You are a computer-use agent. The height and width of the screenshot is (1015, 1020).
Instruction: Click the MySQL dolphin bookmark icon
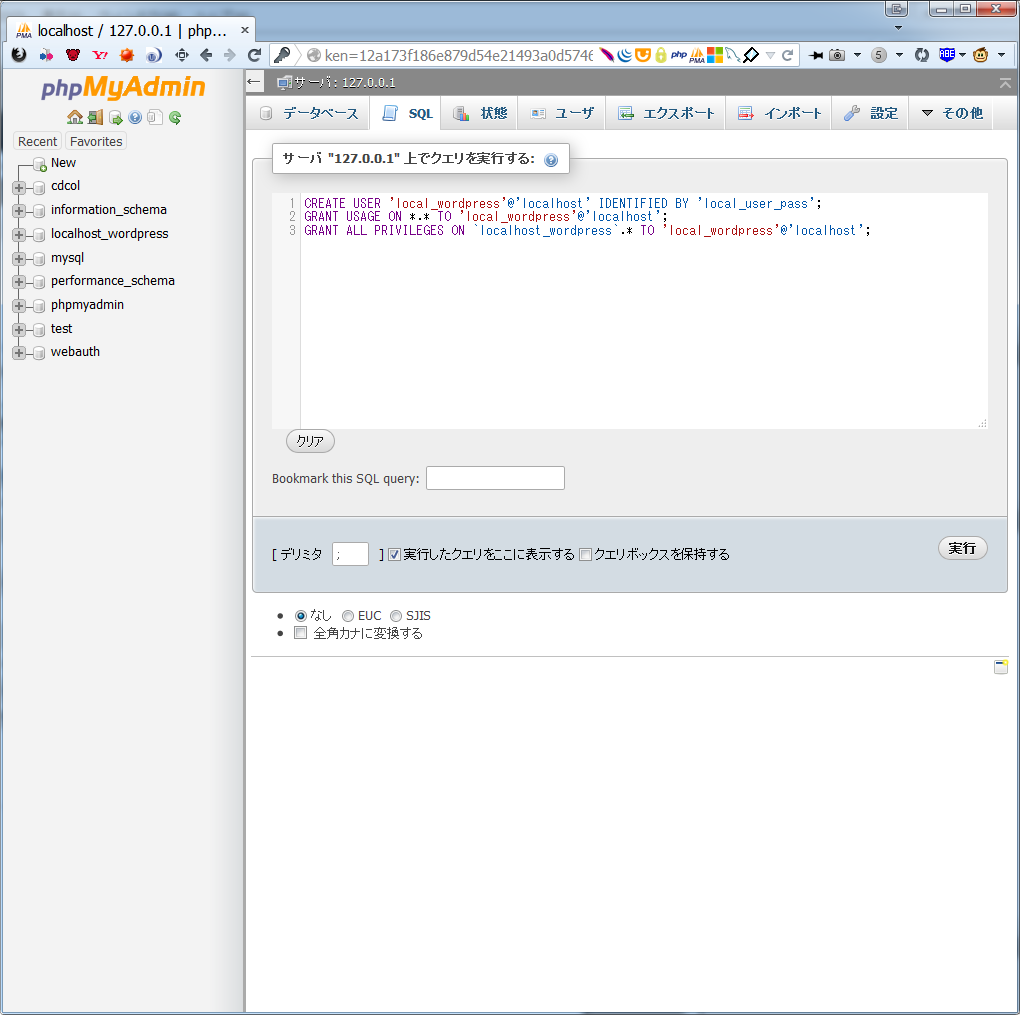click(x=732, y=55)
